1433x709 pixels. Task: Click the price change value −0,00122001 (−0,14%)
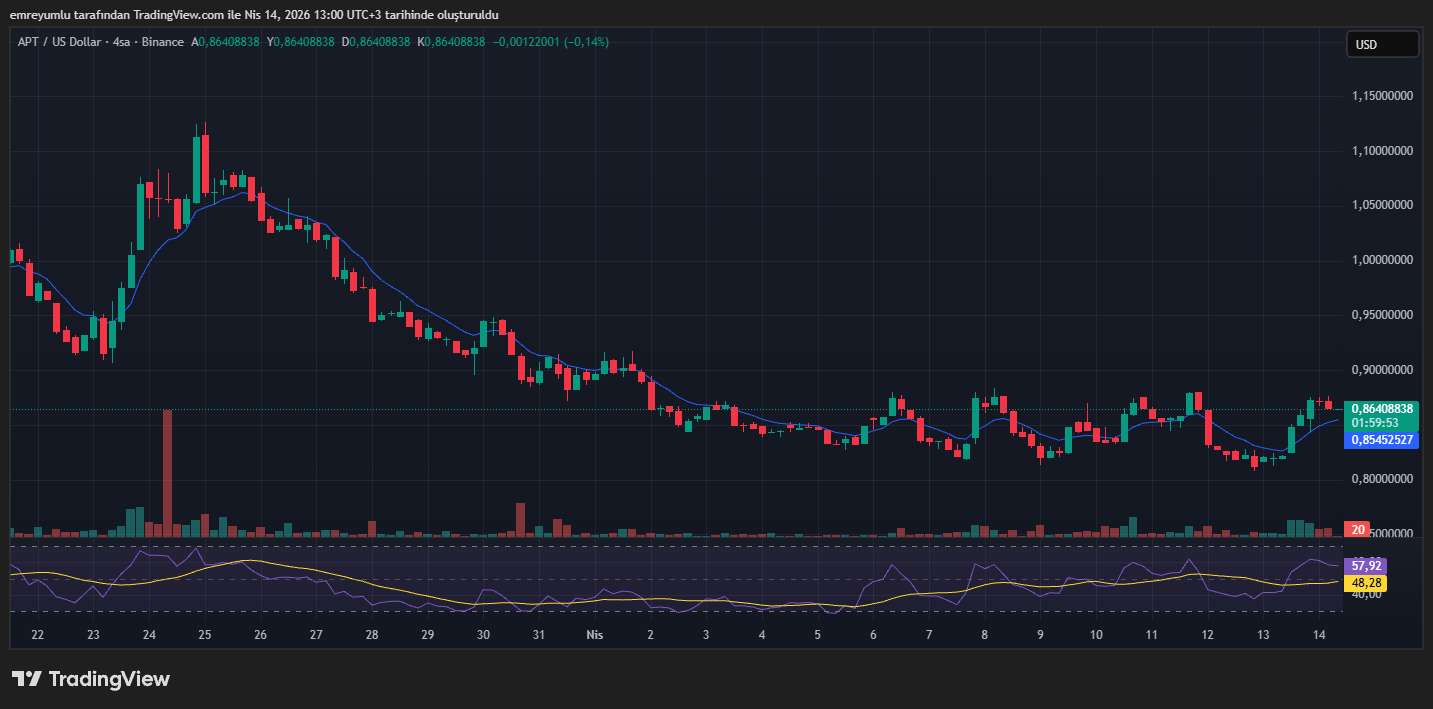pyautogui.click(x=550, y=42)
